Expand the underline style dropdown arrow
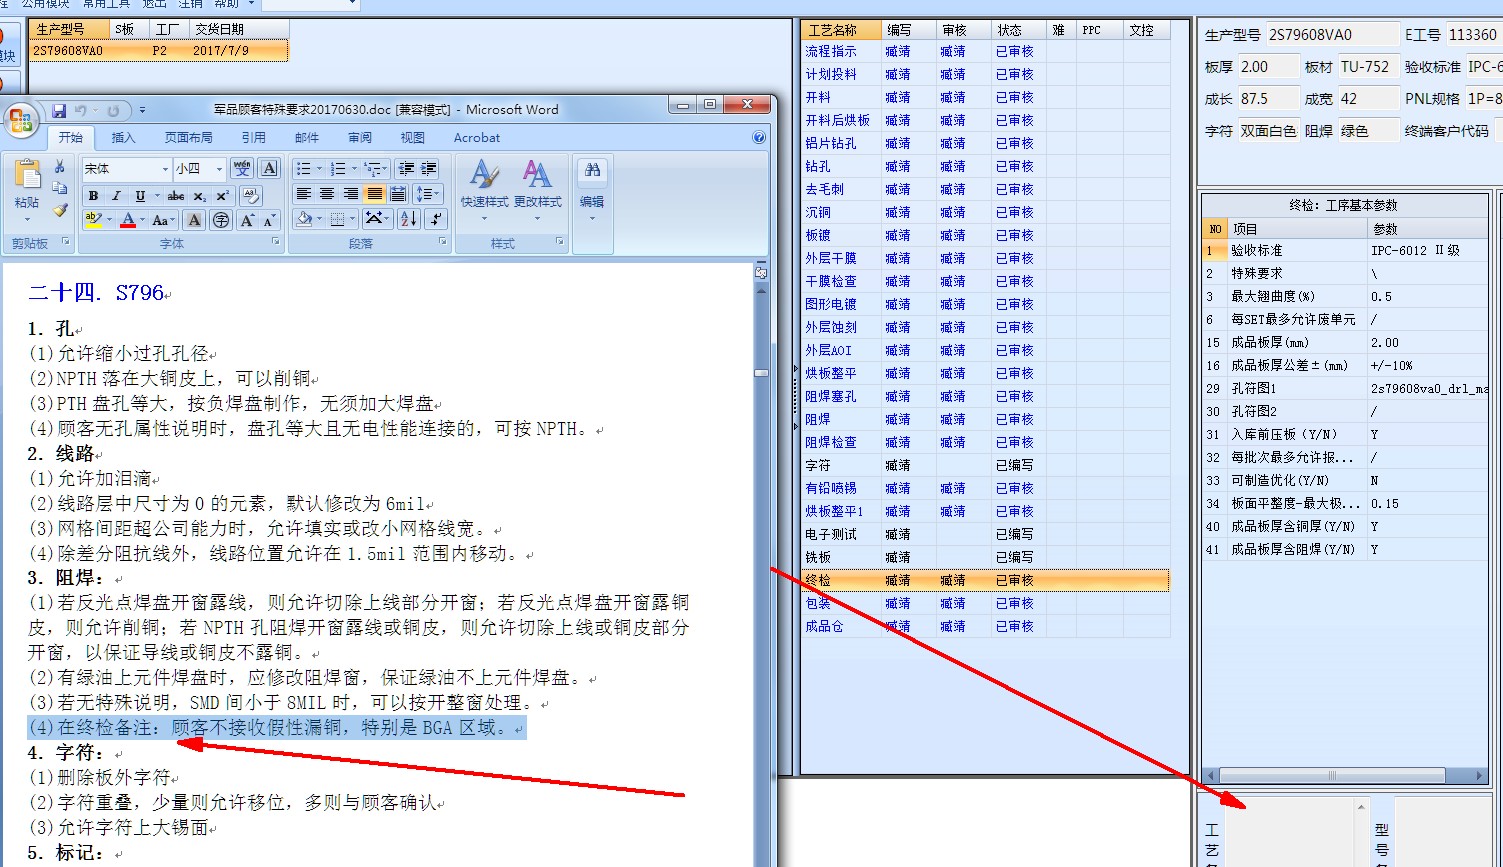This screenshot has width=1503, height=867. (155, 196)
